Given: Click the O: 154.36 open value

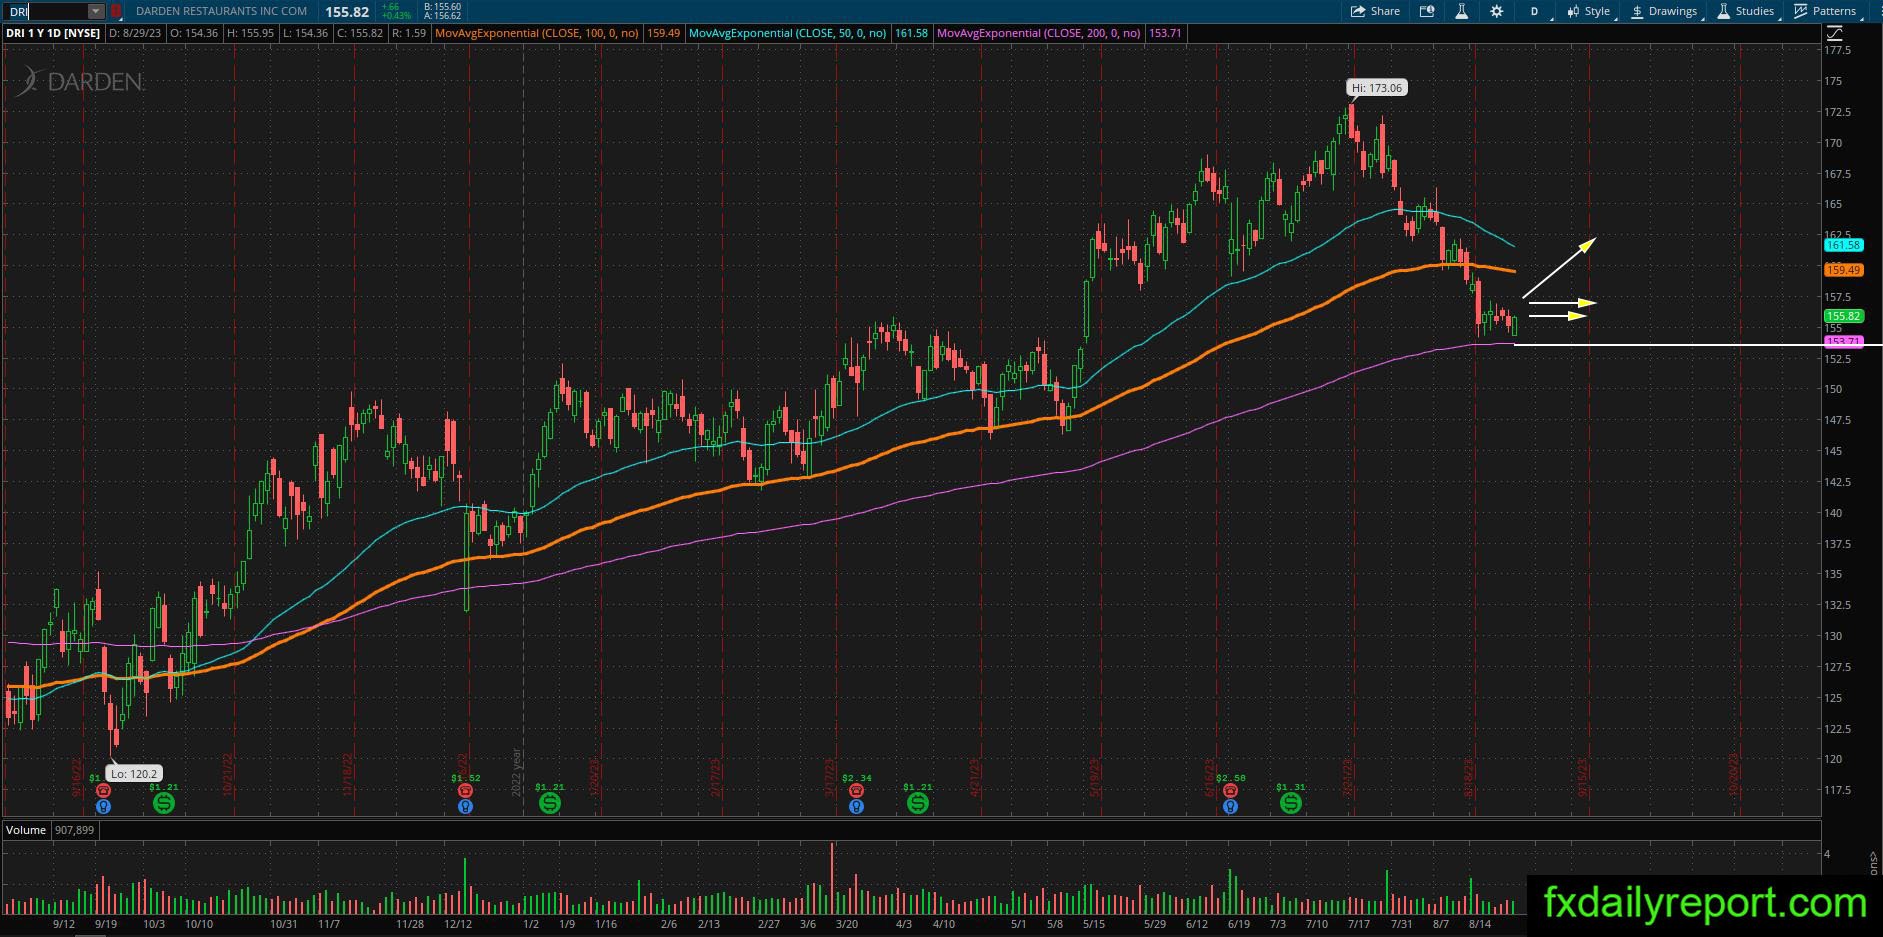Looking at the screenshot, I should tap(194, 33).
